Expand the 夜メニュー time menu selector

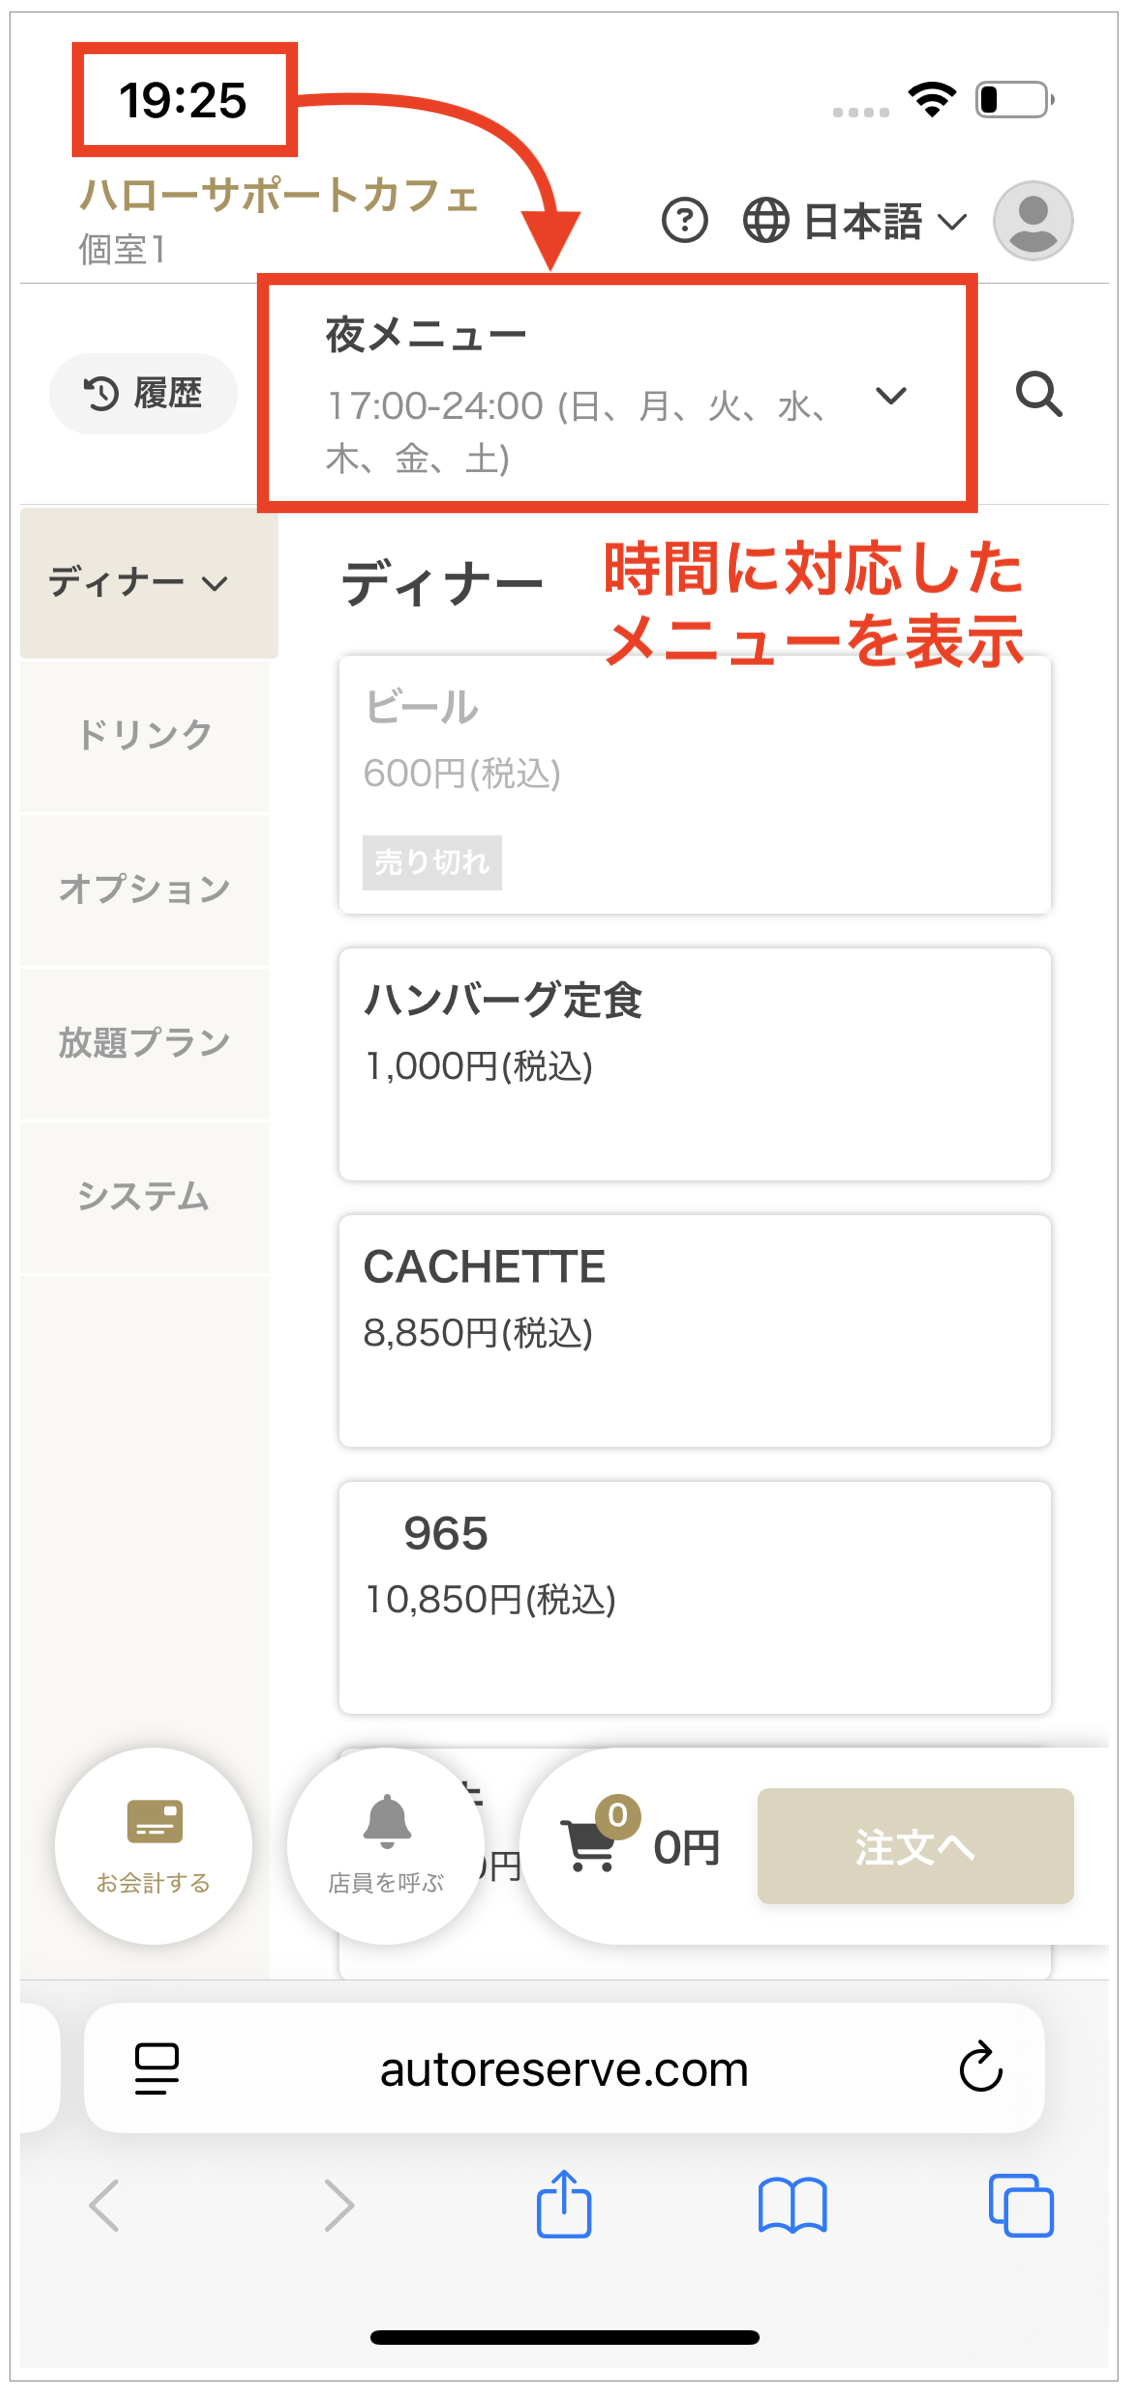point(890,396)
